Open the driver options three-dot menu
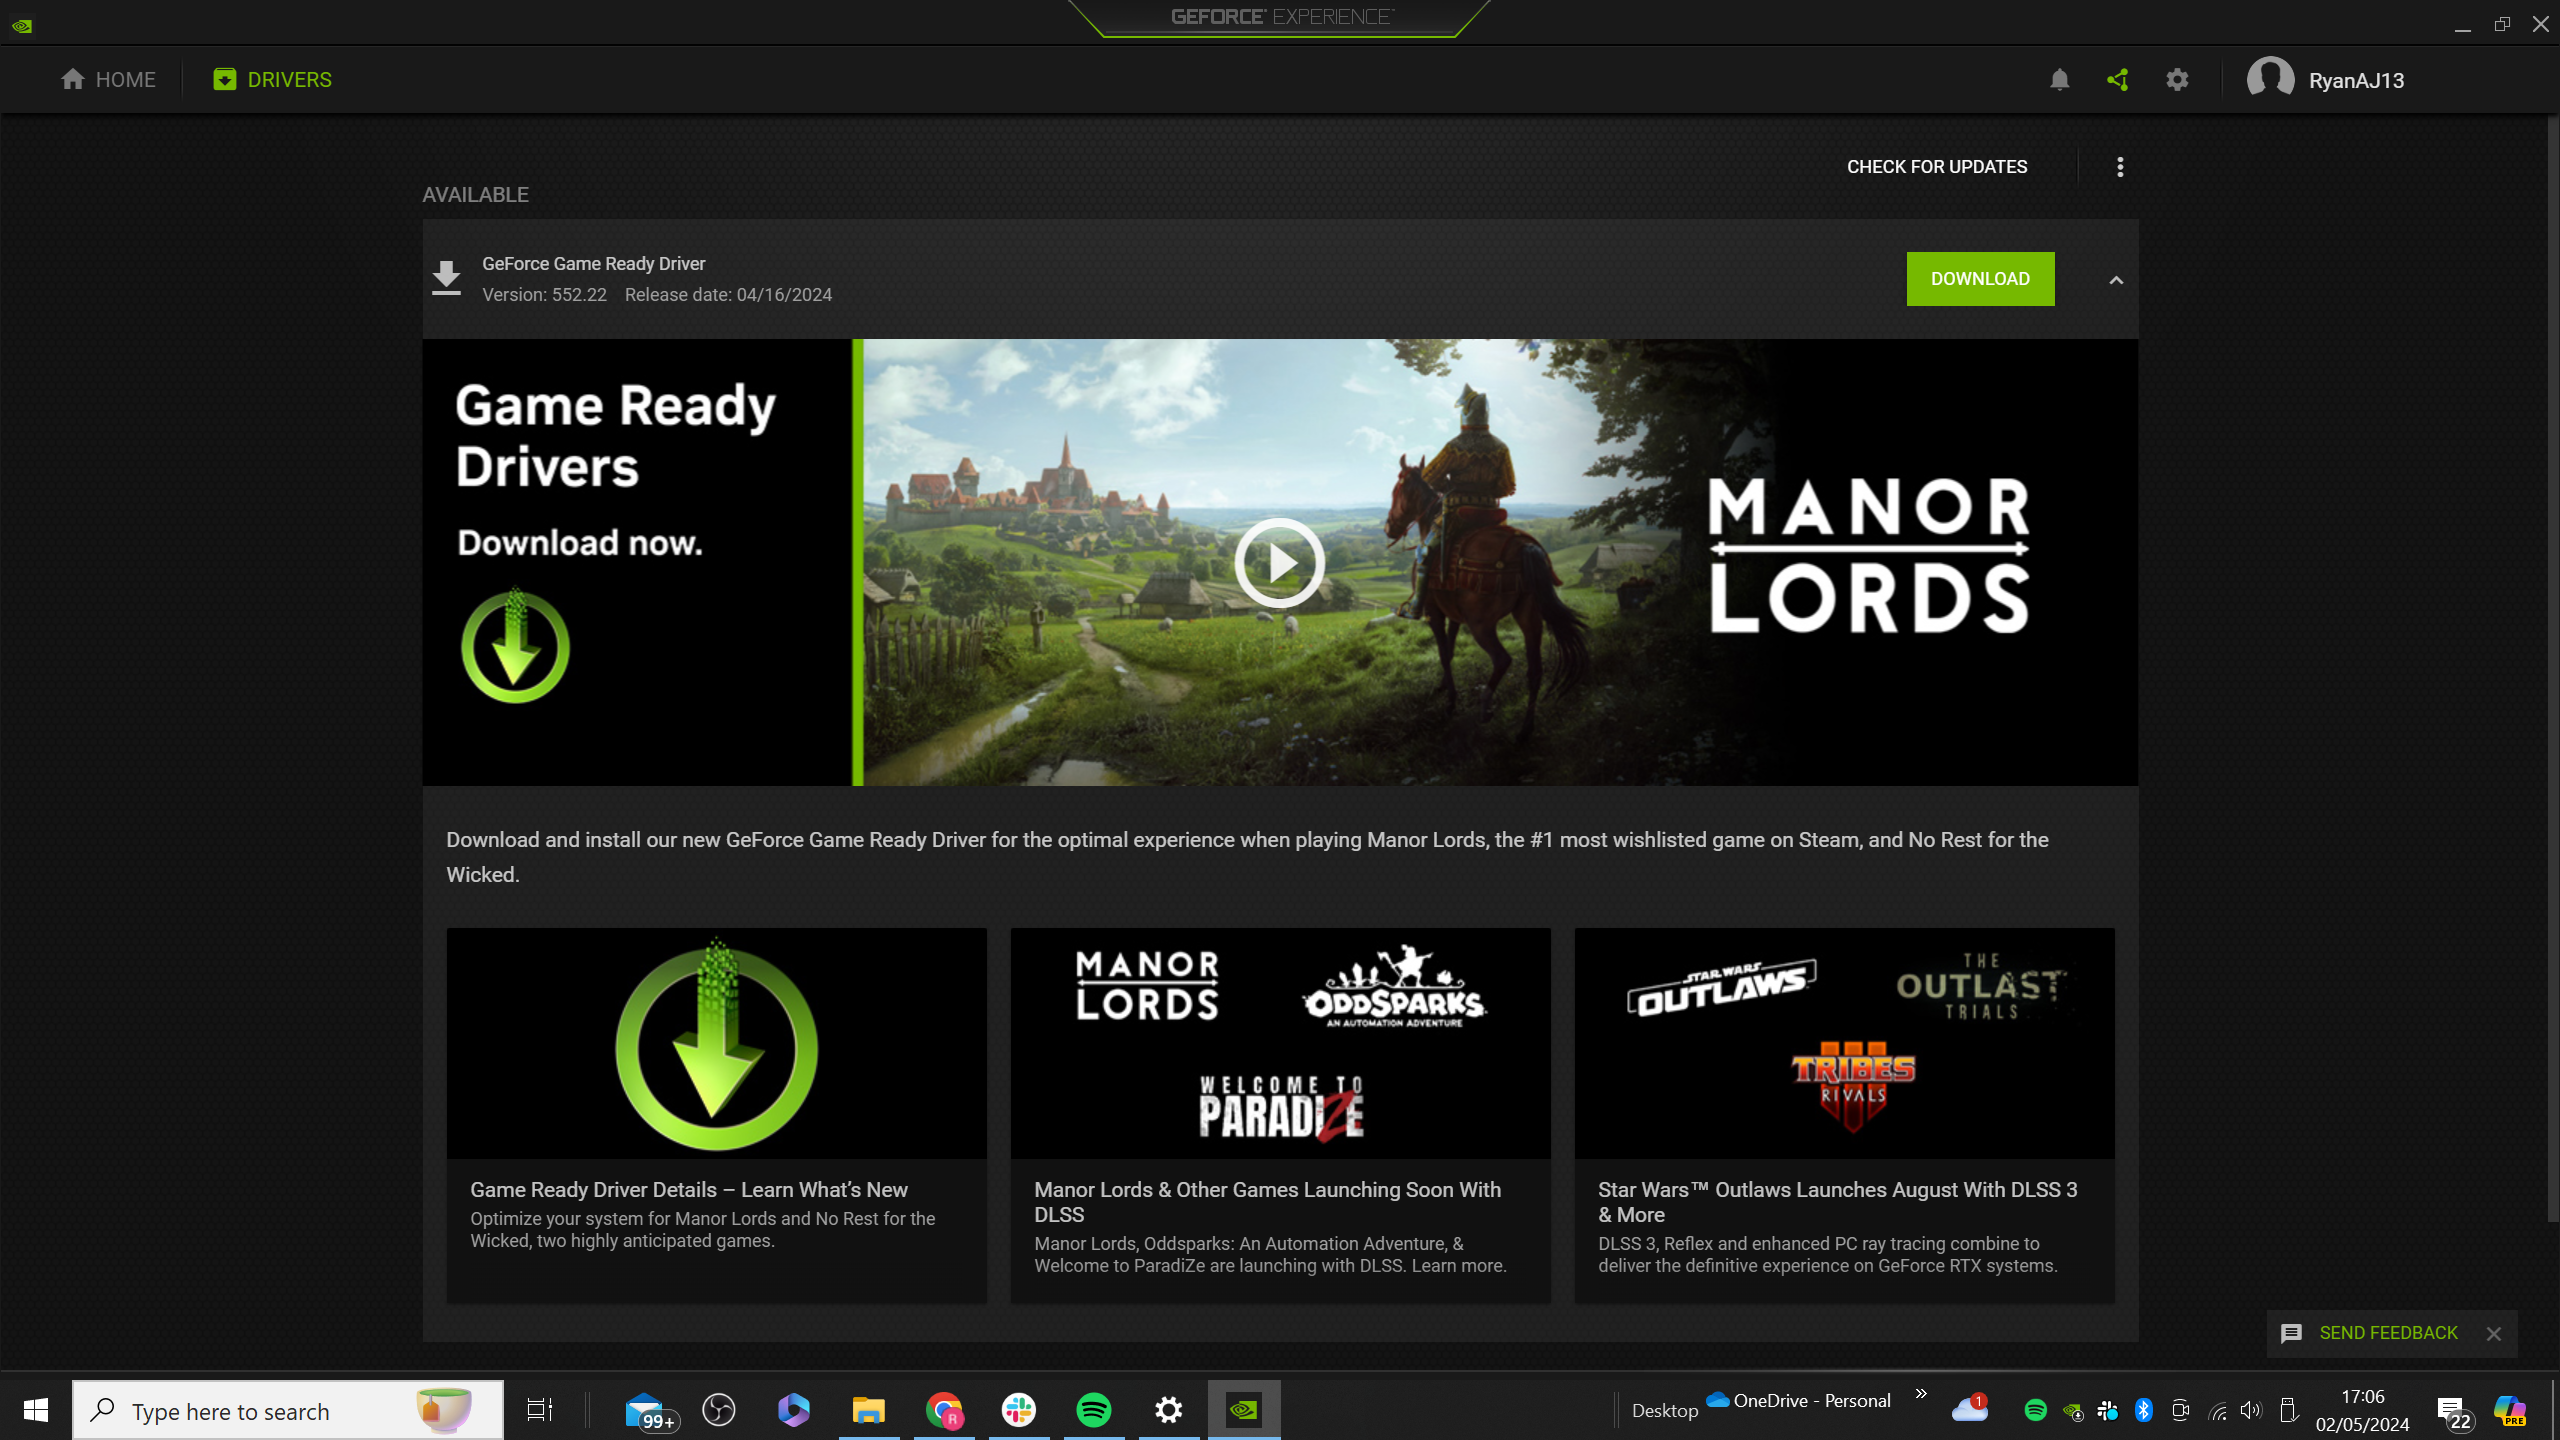The height and width of the screenshot is (1440, 2560). click(2120, 167)
